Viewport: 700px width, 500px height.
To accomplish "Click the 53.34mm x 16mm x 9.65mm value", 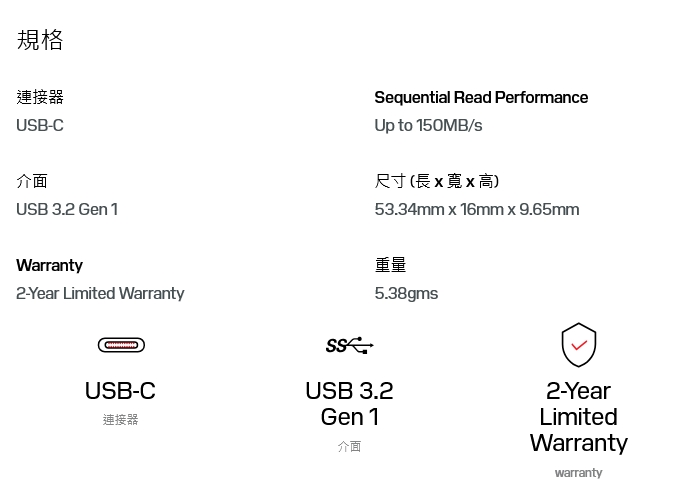I will point(477,209).
